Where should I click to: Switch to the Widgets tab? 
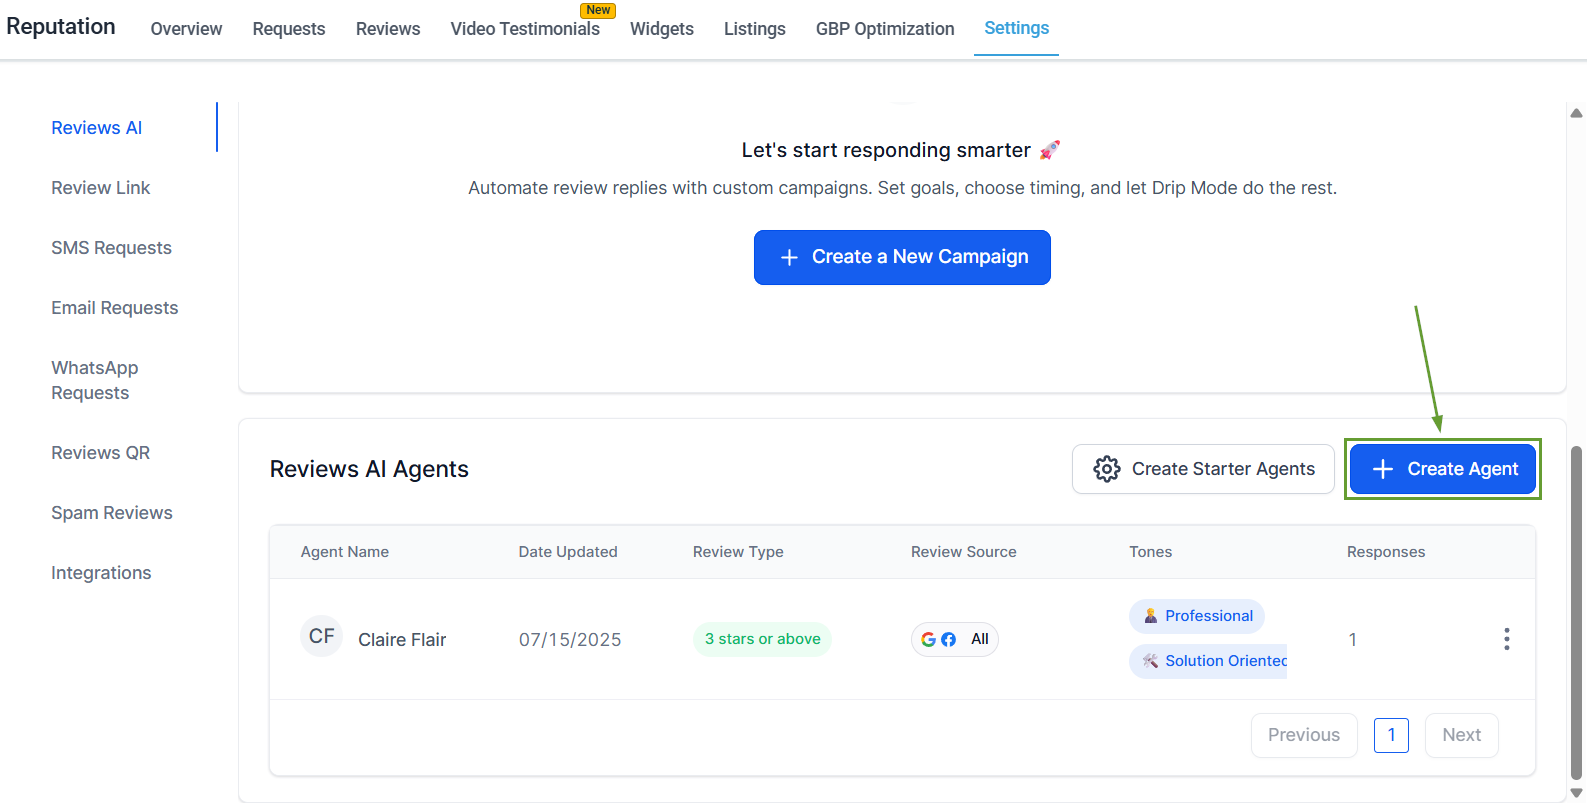[x=662, y=29]
